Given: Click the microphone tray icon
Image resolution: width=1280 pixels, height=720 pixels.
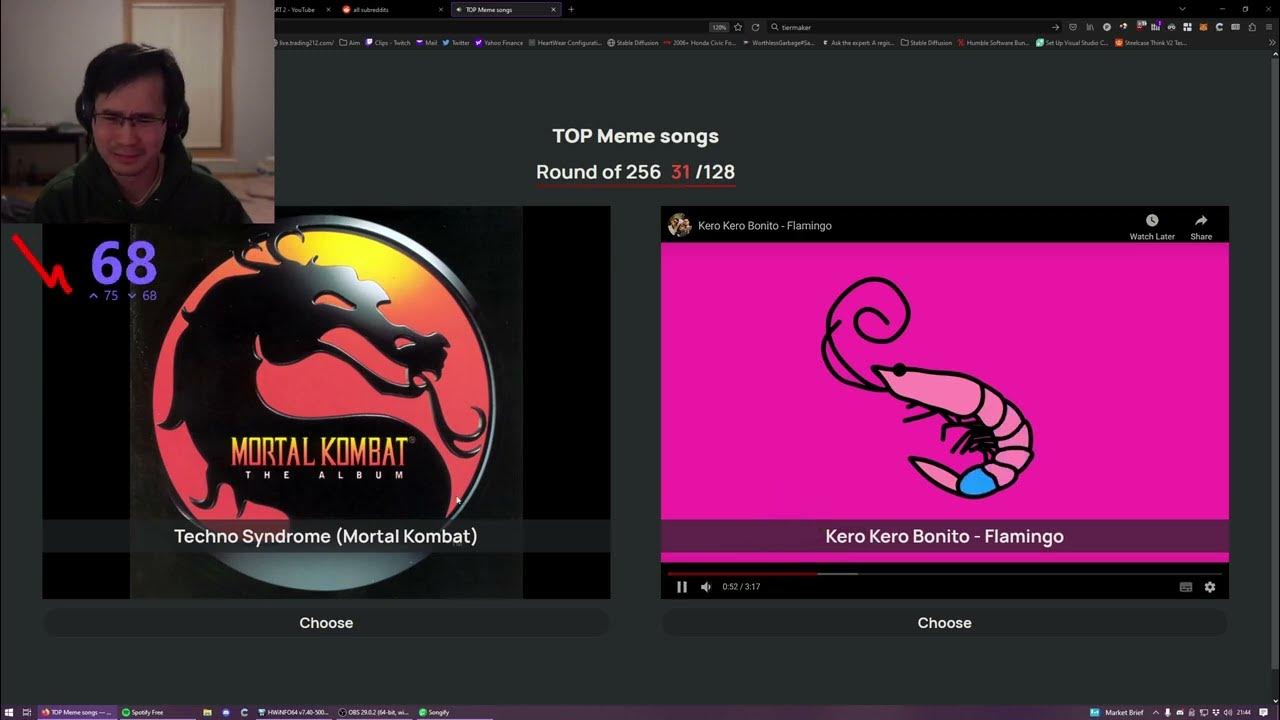Looking at the screenshot, I should 1168,712.
